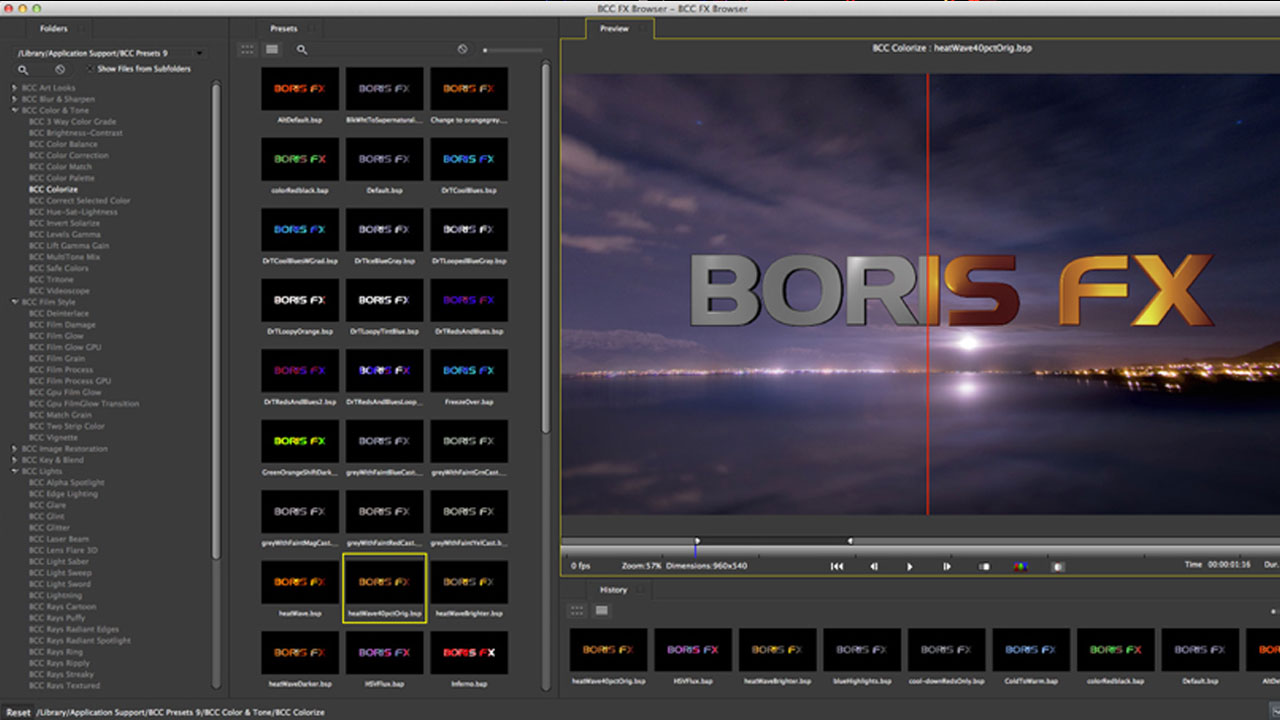
Task: Choose the heatWave.bsp preset thumbnail
Action: (300, 582)
